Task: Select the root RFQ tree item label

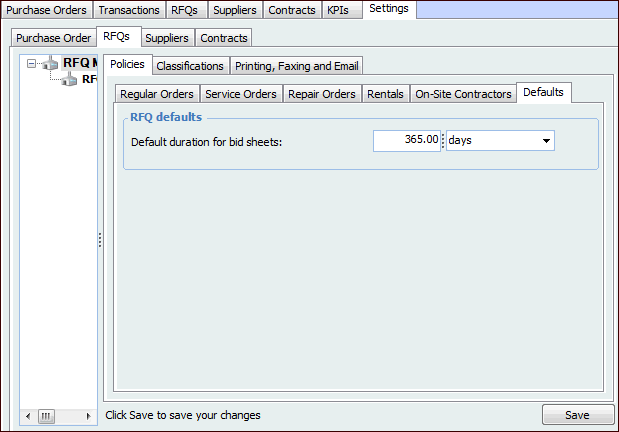Action: (80, 63)
